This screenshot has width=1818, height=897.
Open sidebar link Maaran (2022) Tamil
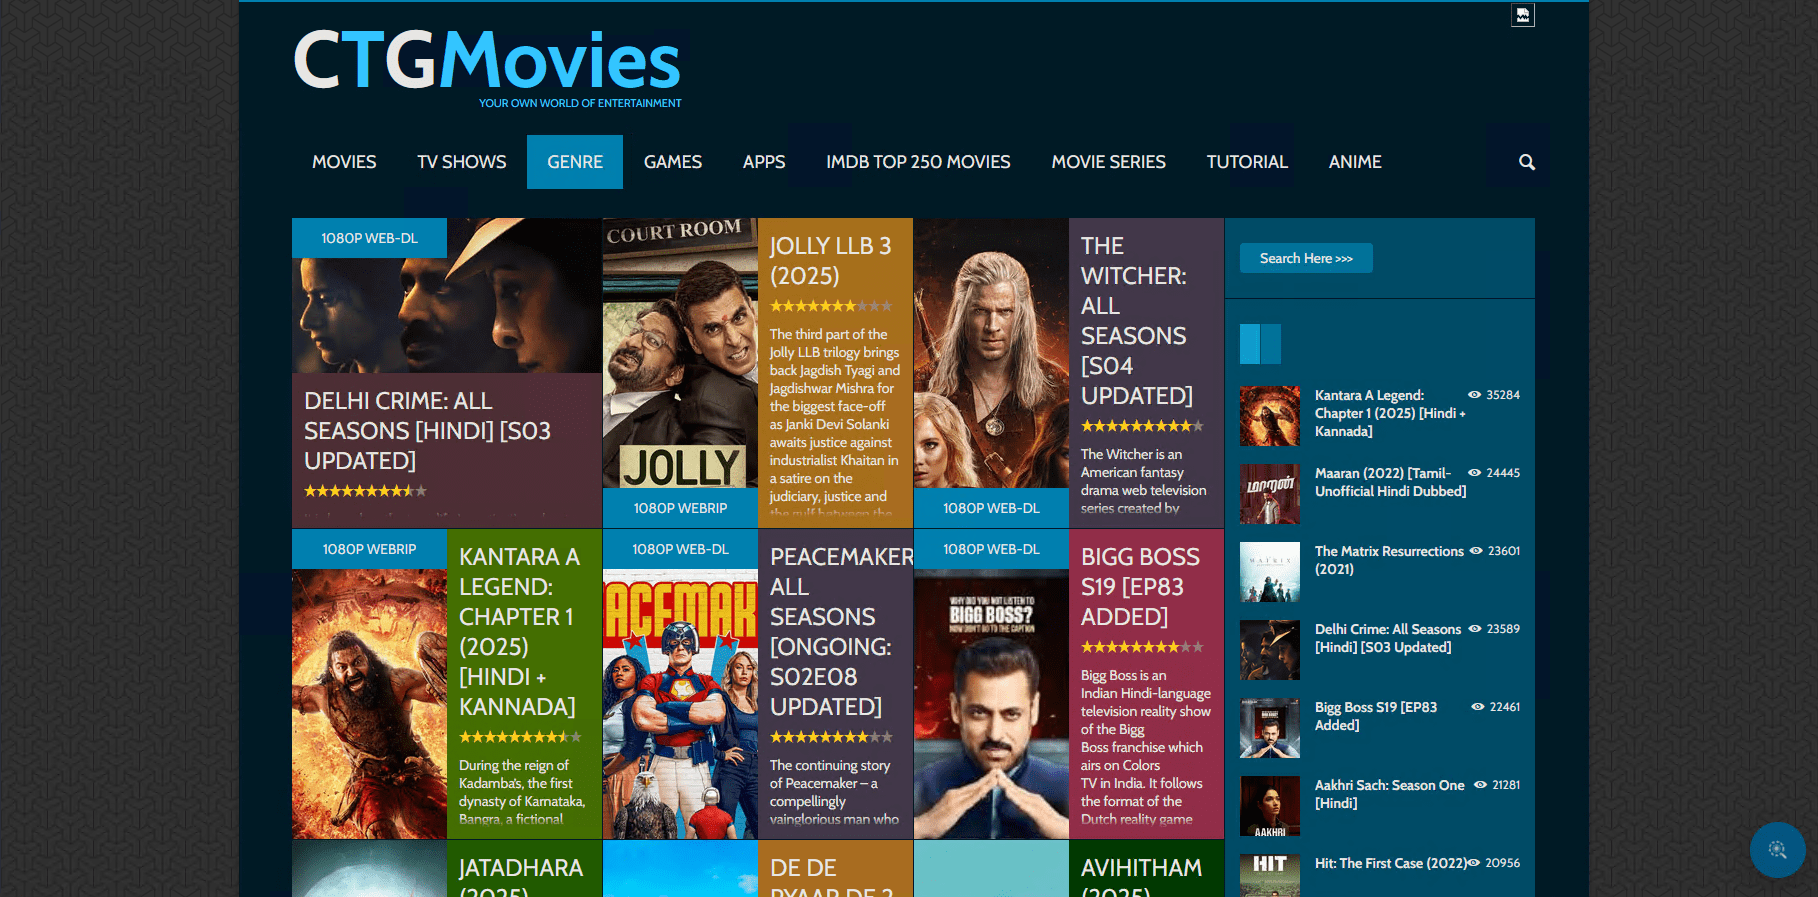pyautogui.click(x=1390, y=482)
